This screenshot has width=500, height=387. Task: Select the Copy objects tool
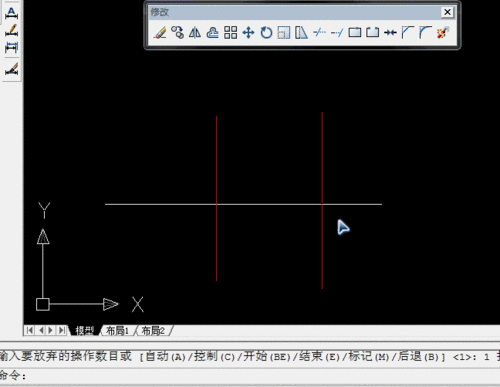(x=177, y=33)
